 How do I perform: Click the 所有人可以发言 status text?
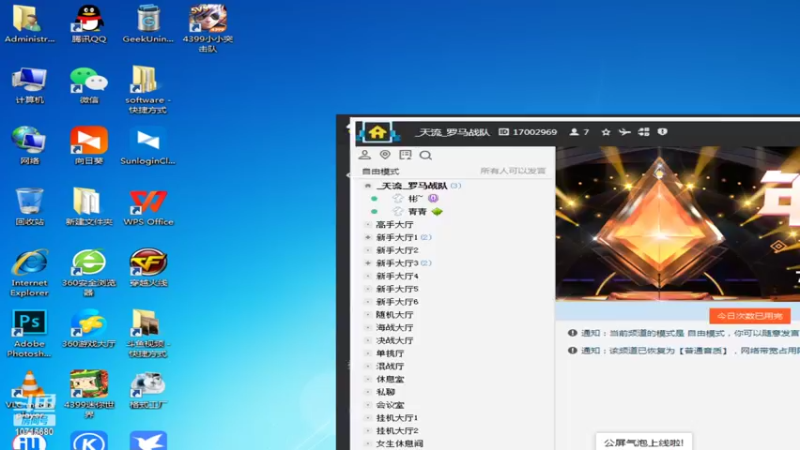click(513, 171)
